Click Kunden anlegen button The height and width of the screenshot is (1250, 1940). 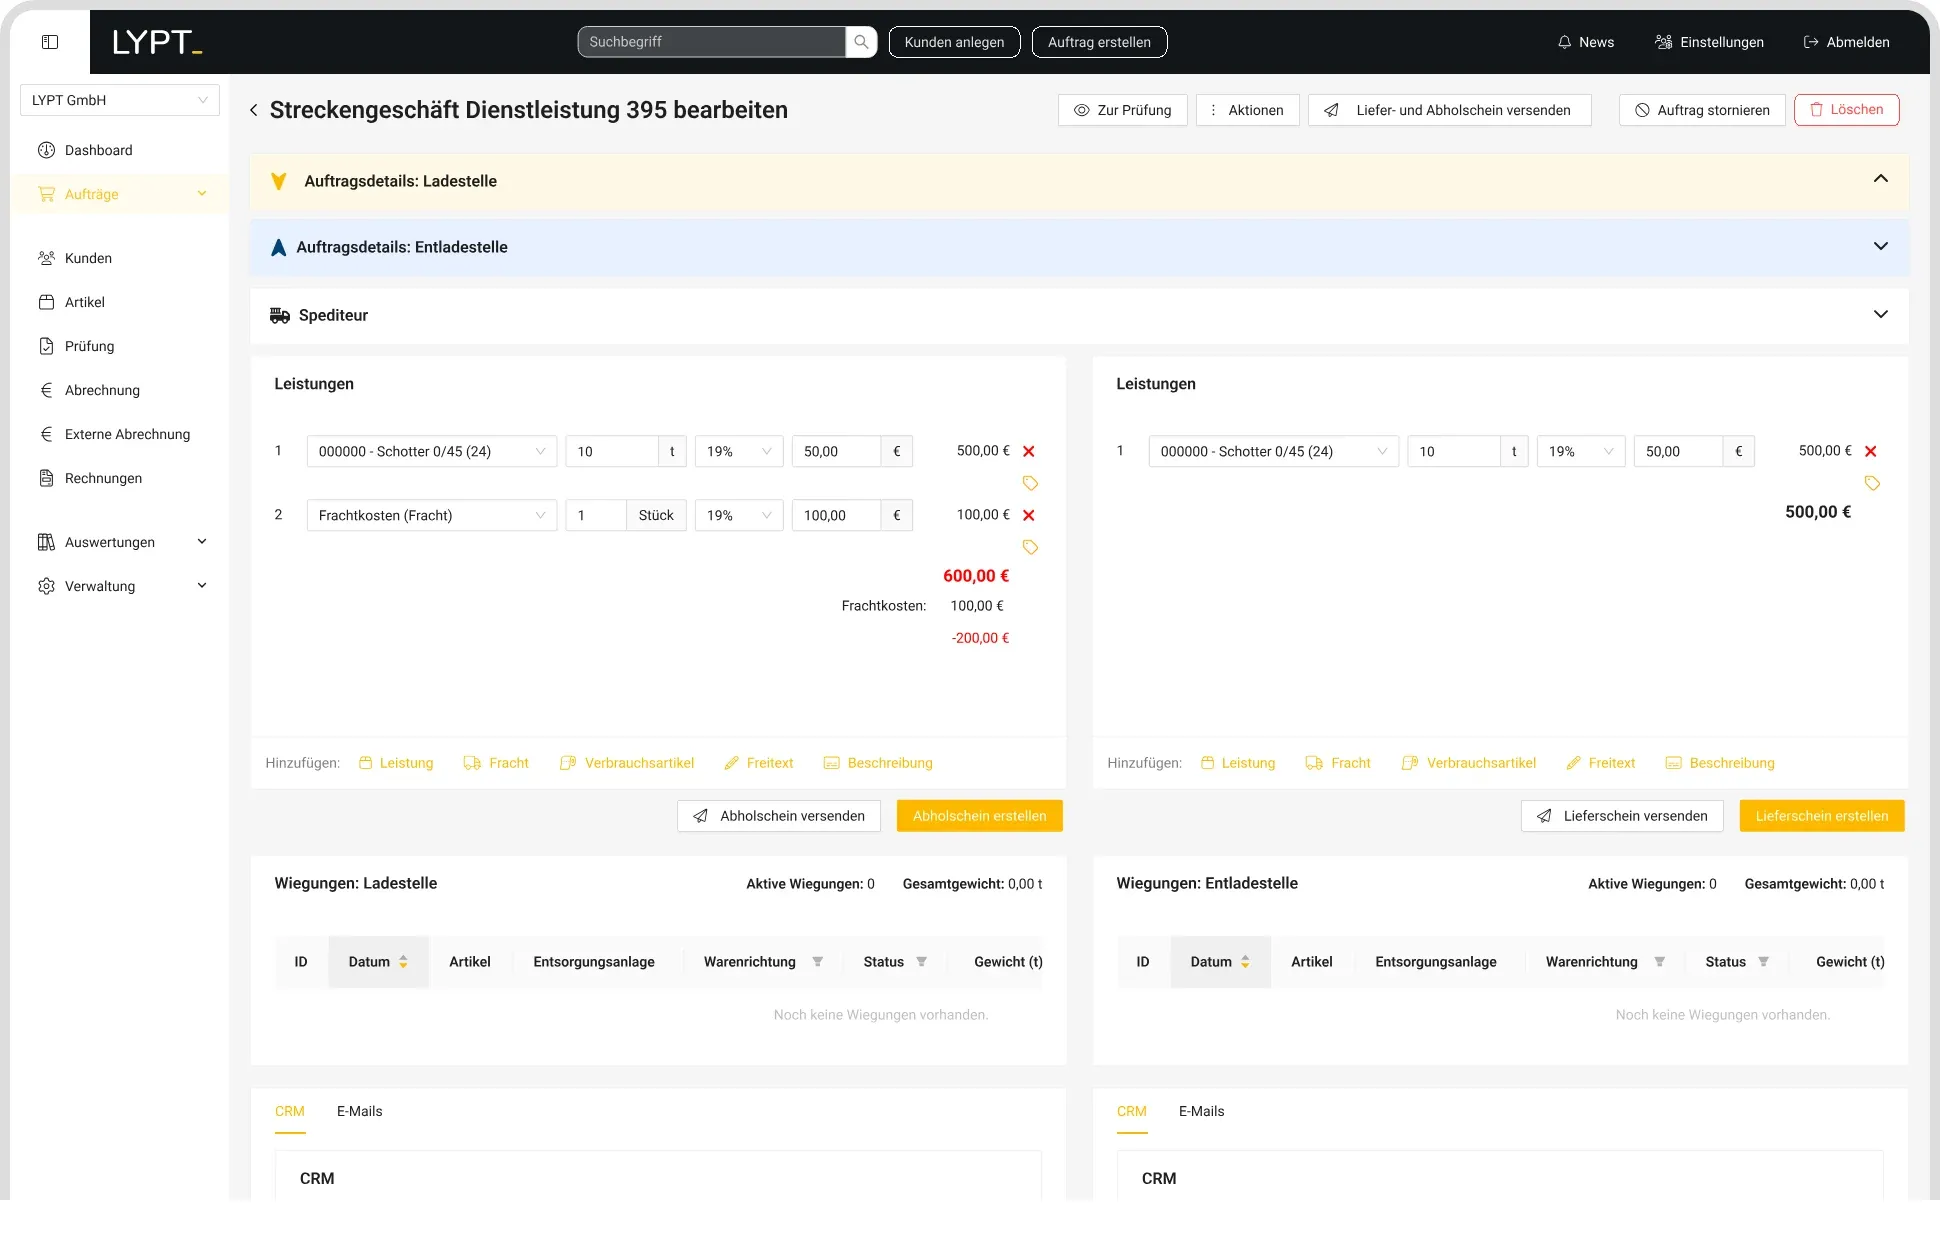pos(955,42)
